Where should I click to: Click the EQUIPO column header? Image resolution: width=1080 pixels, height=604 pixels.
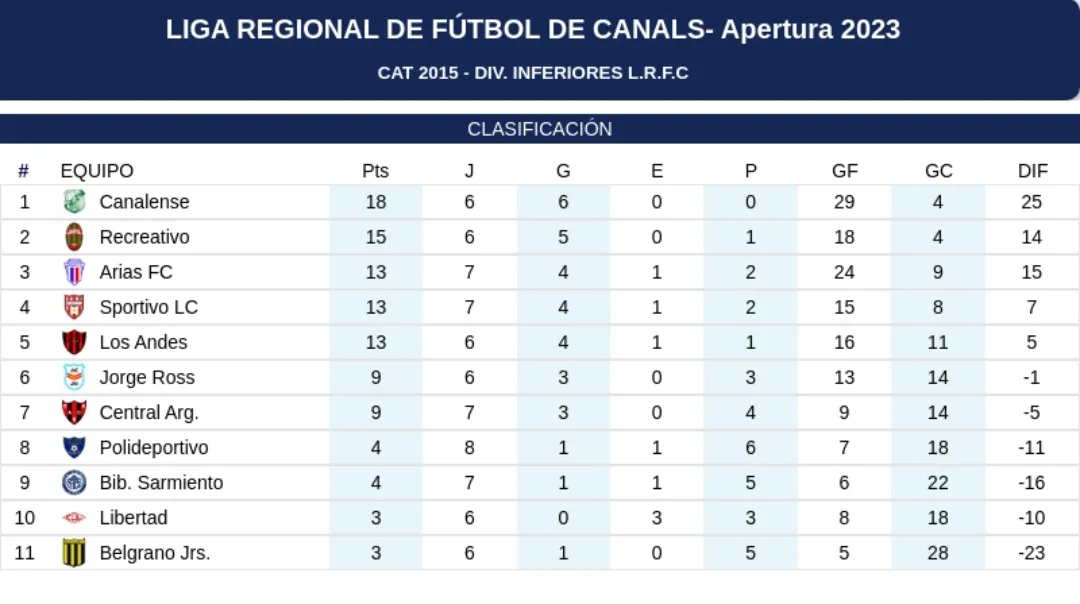[x=97, y=171]
